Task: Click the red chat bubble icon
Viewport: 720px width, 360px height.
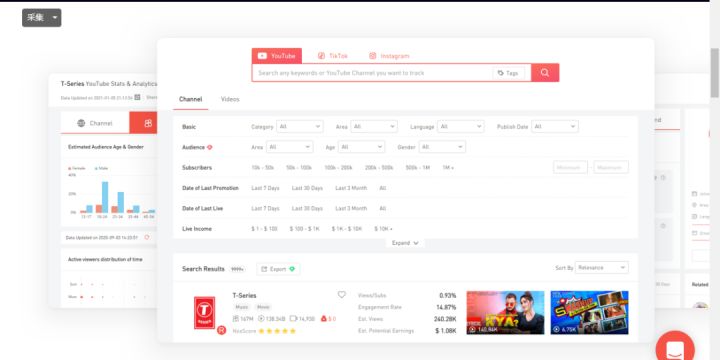Action: (x=675, y=347)
